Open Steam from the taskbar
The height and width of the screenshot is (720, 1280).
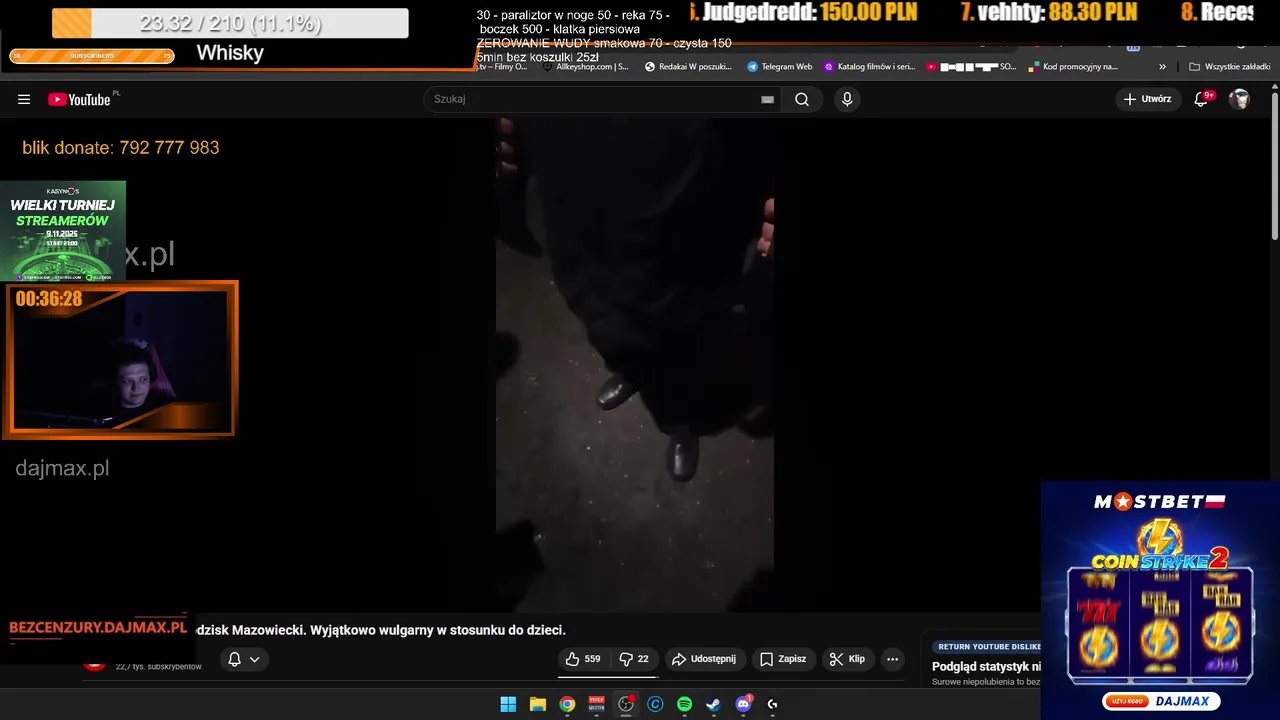[713, 704]
